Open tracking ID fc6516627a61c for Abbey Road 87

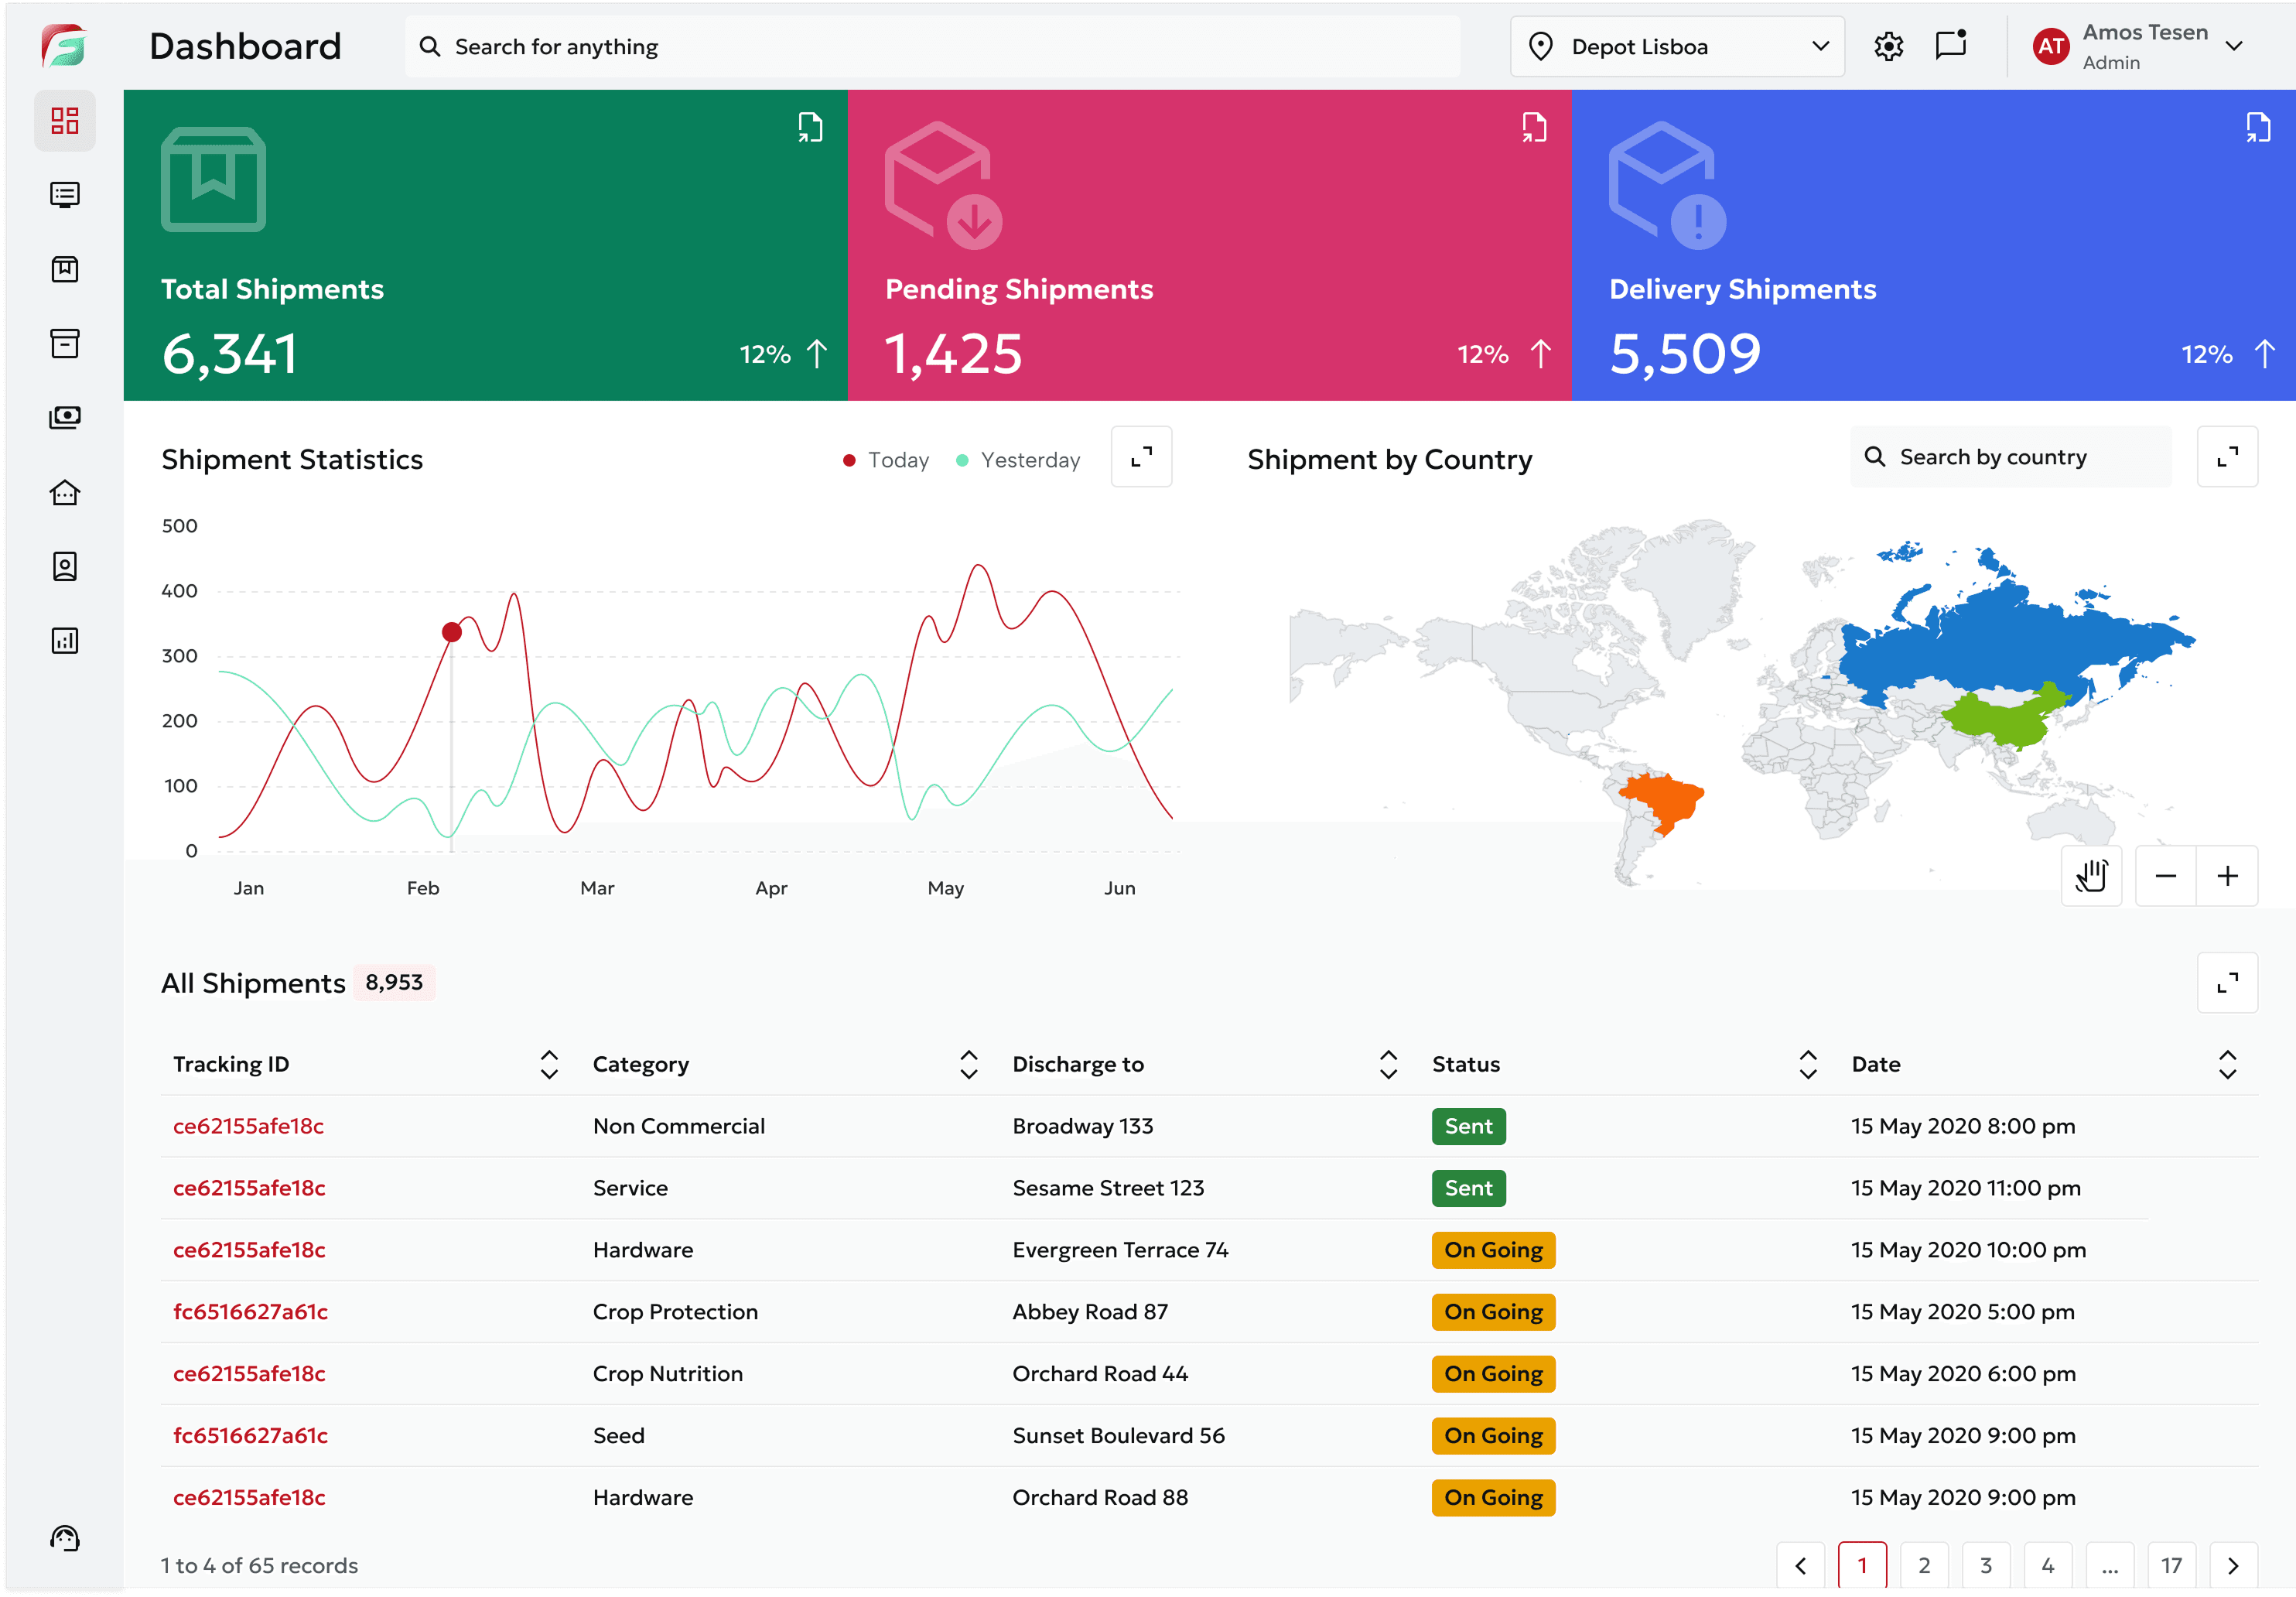(250, 1311)
